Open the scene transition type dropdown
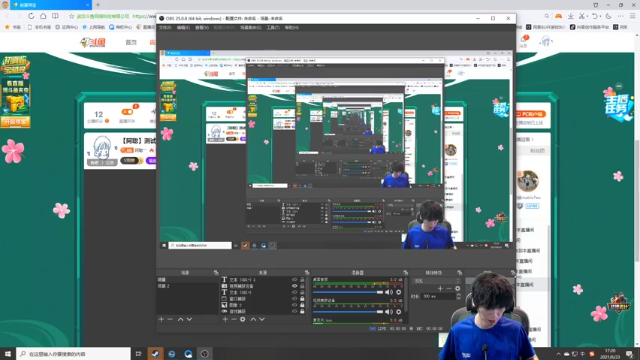Screen dimensions: 640x360 tap(437, 281)
